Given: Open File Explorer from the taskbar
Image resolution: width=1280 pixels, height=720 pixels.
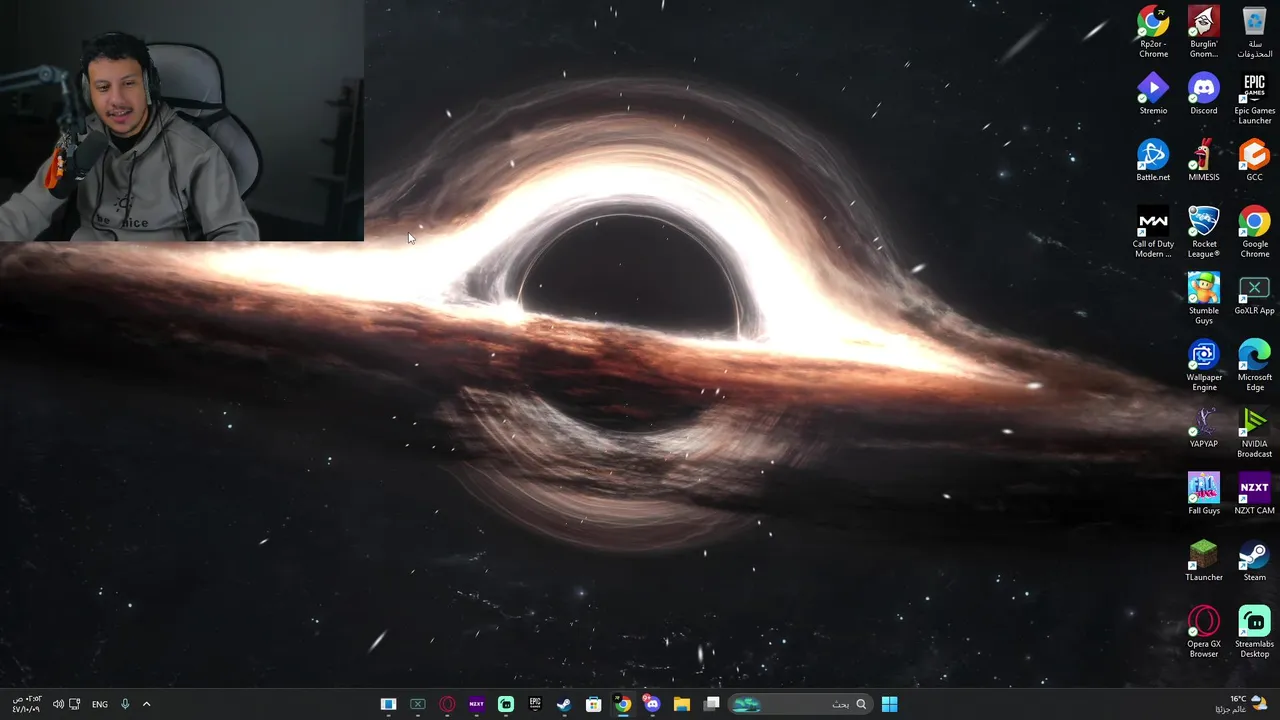Looking at the screenshot, I should click(x=682, y=704).
